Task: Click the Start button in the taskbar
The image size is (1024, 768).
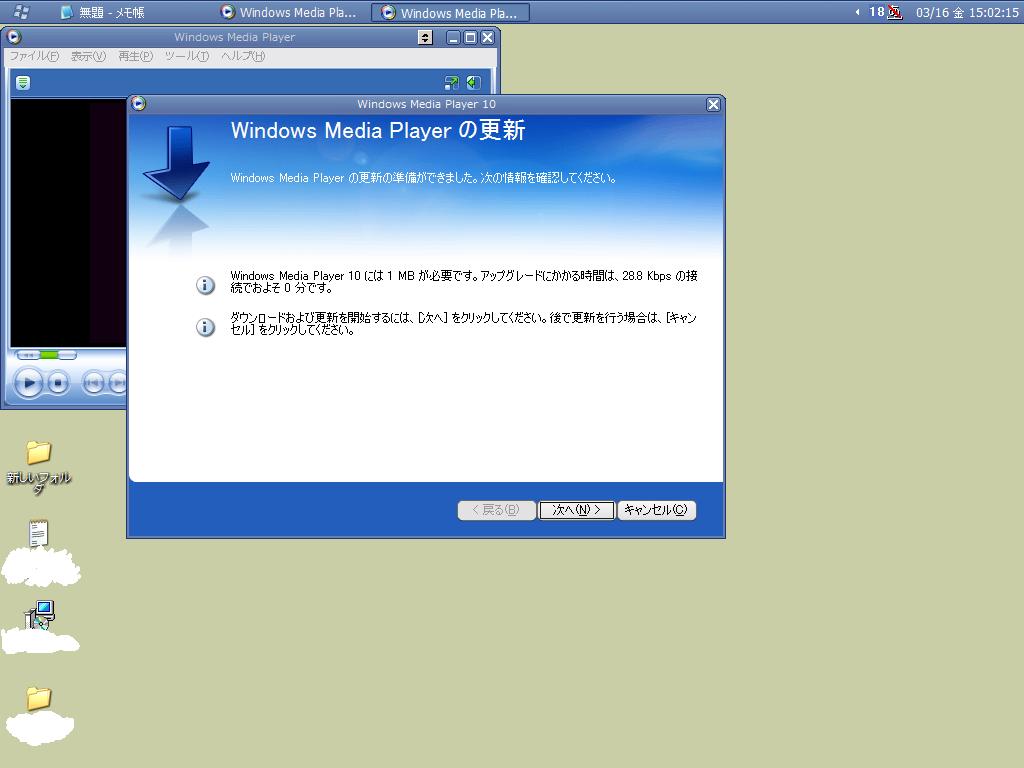Action: pyautogui.click(x=21, y=12)
